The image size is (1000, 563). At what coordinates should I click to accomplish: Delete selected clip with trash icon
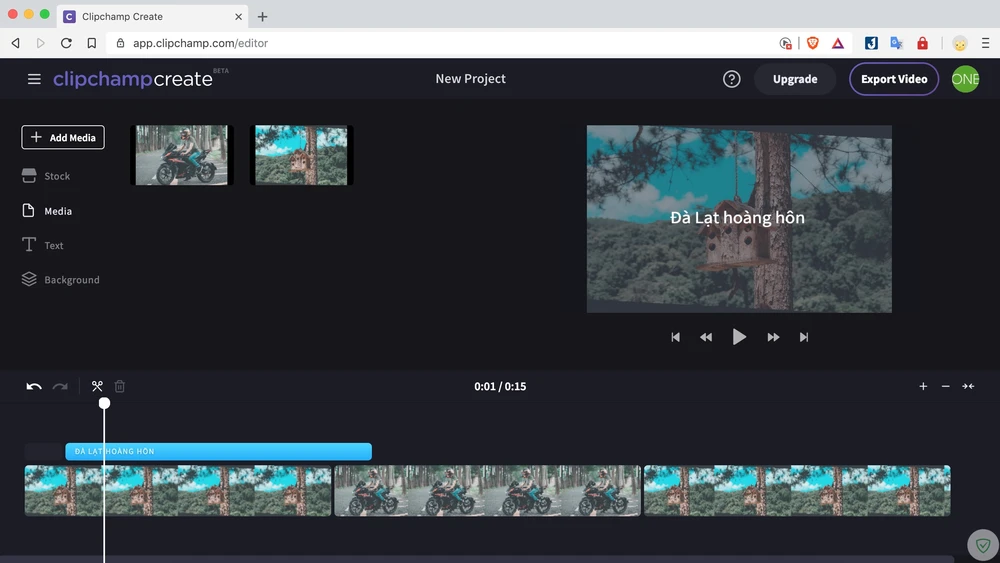120,387
